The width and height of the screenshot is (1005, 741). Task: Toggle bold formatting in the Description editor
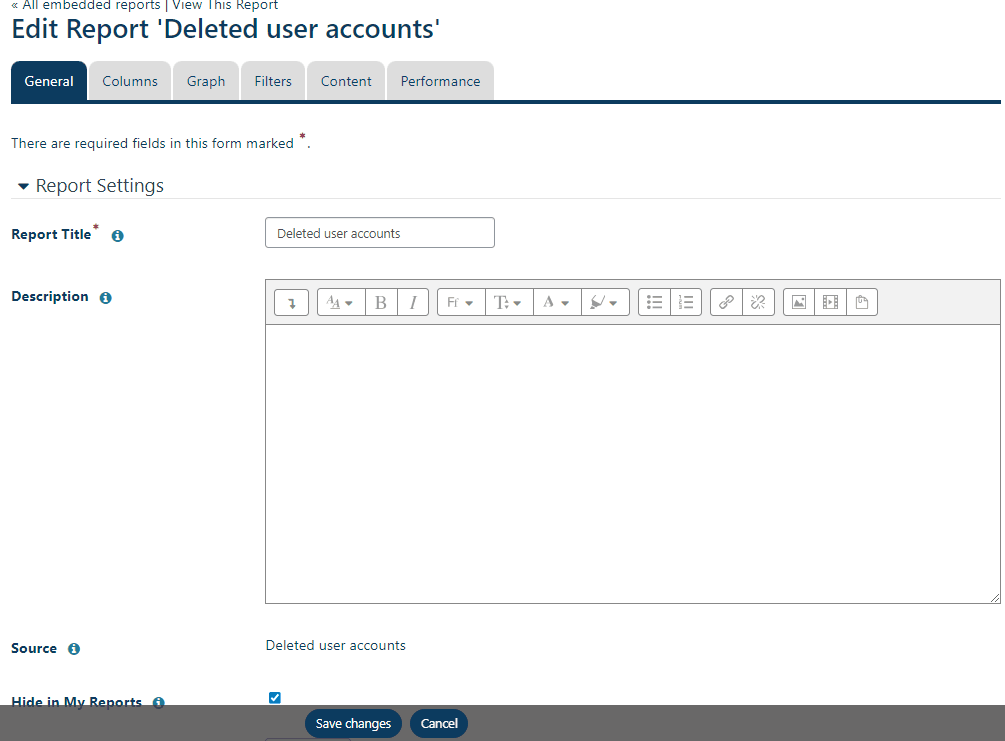click(381, 301)
